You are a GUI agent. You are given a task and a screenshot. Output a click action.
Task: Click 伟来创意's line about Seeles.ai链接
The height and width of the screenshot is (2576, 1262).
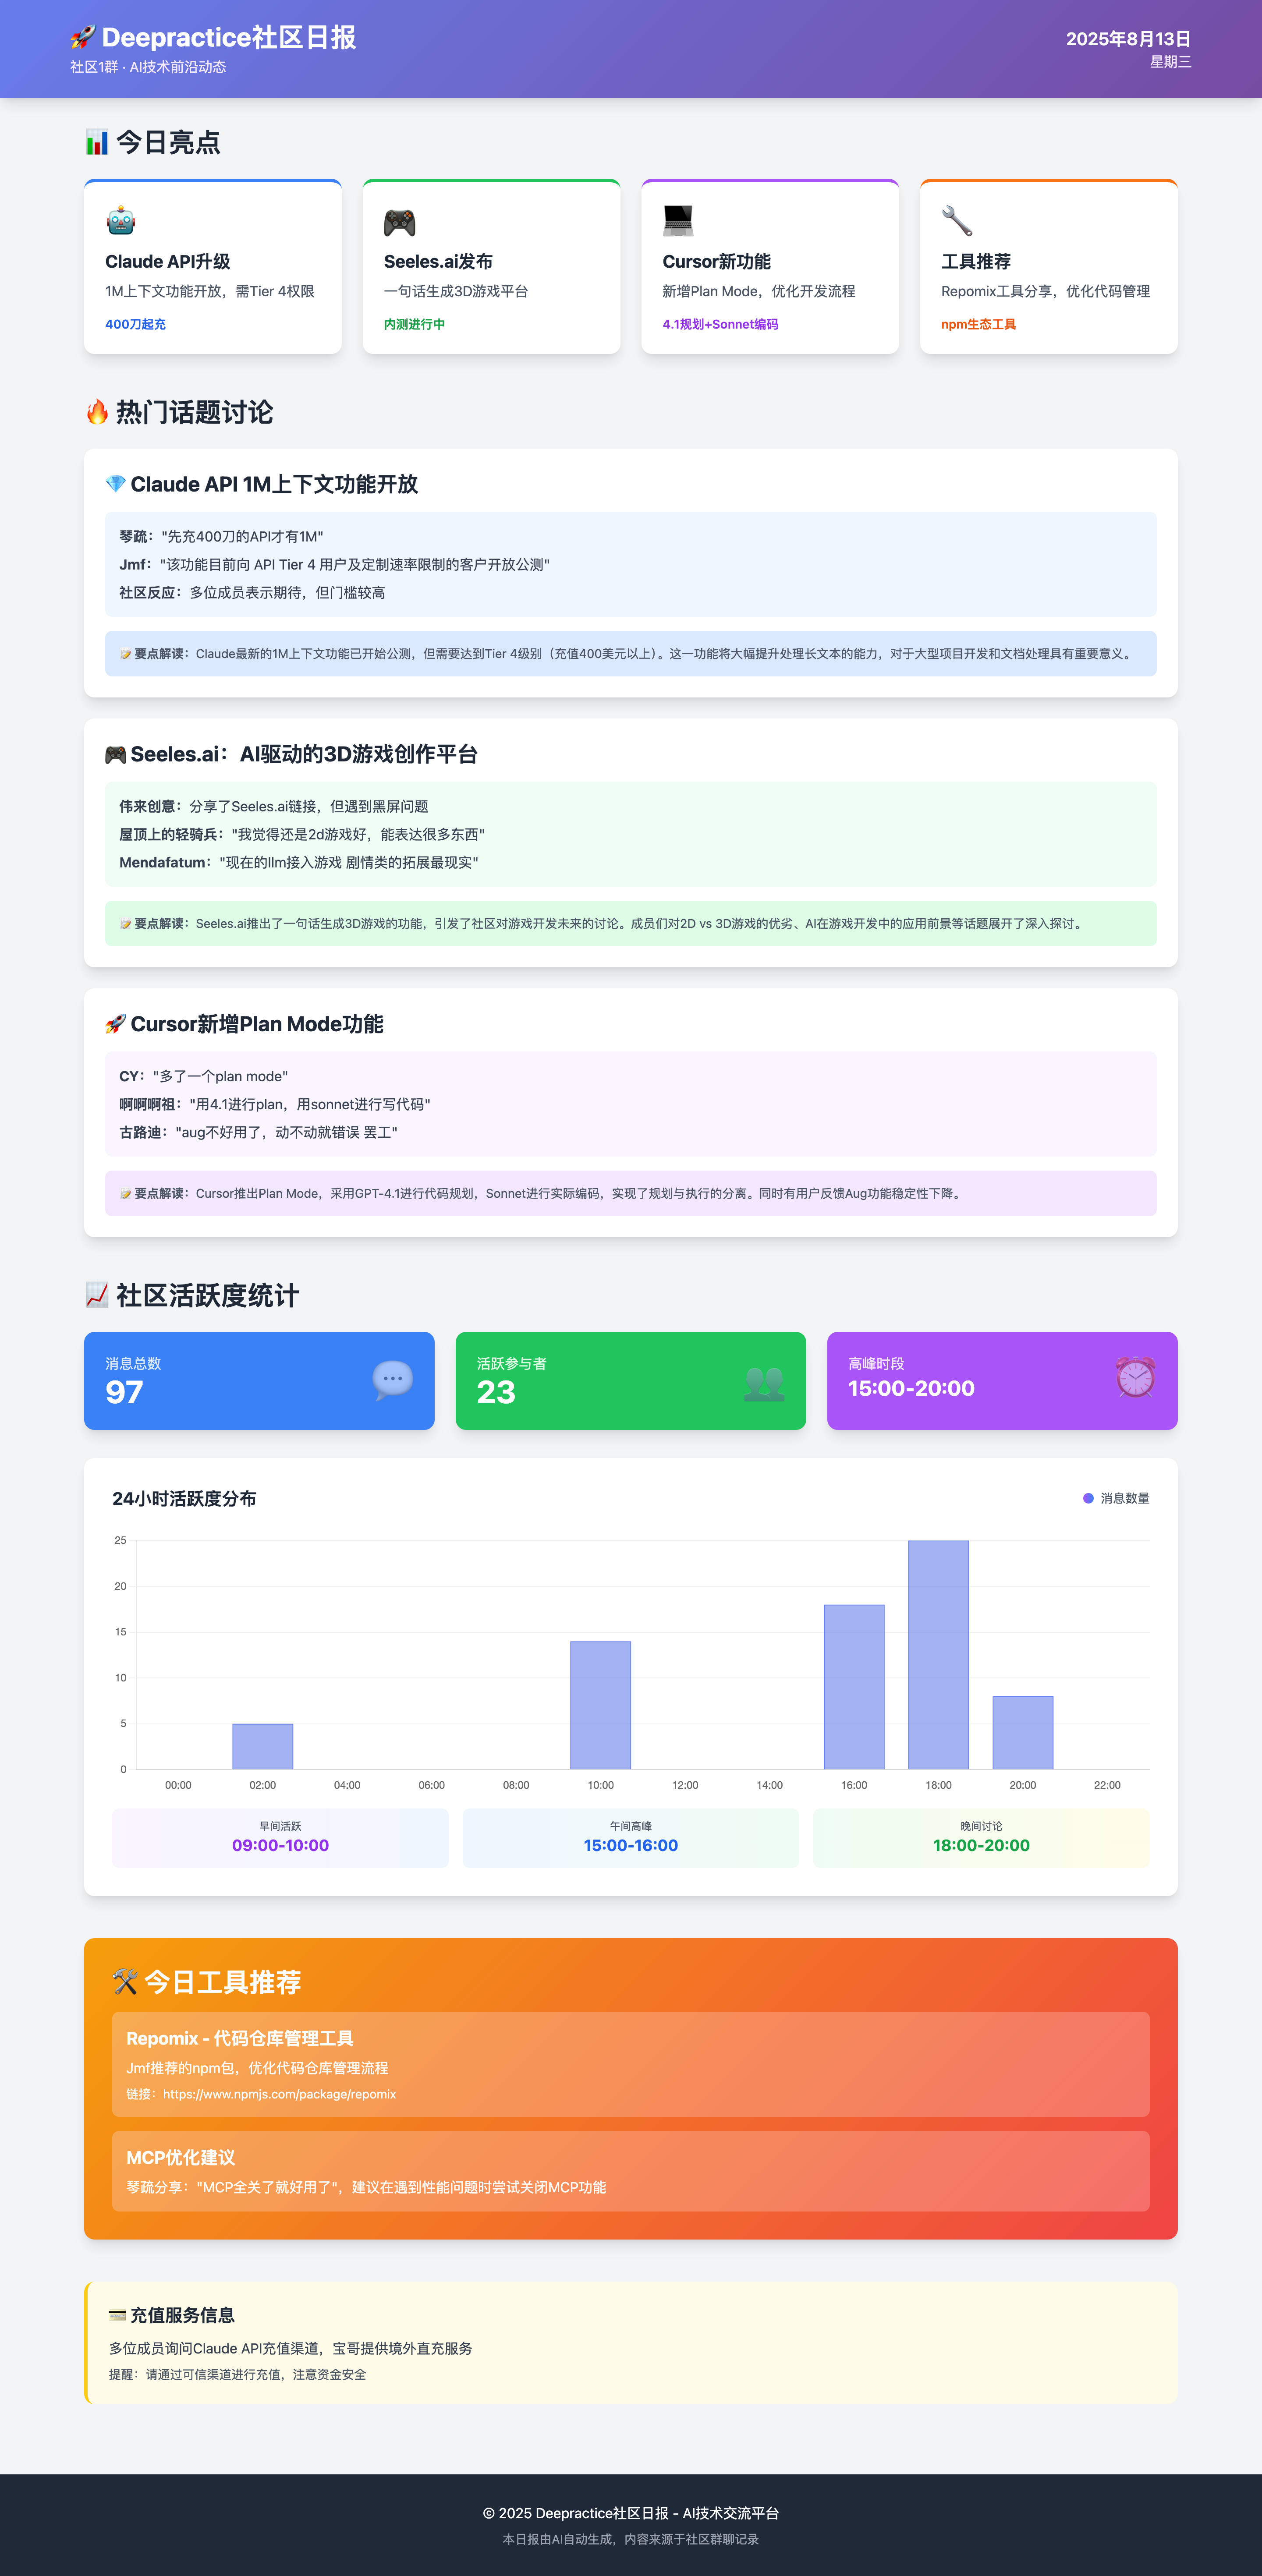pyautogui.click(x=274, y=807)
